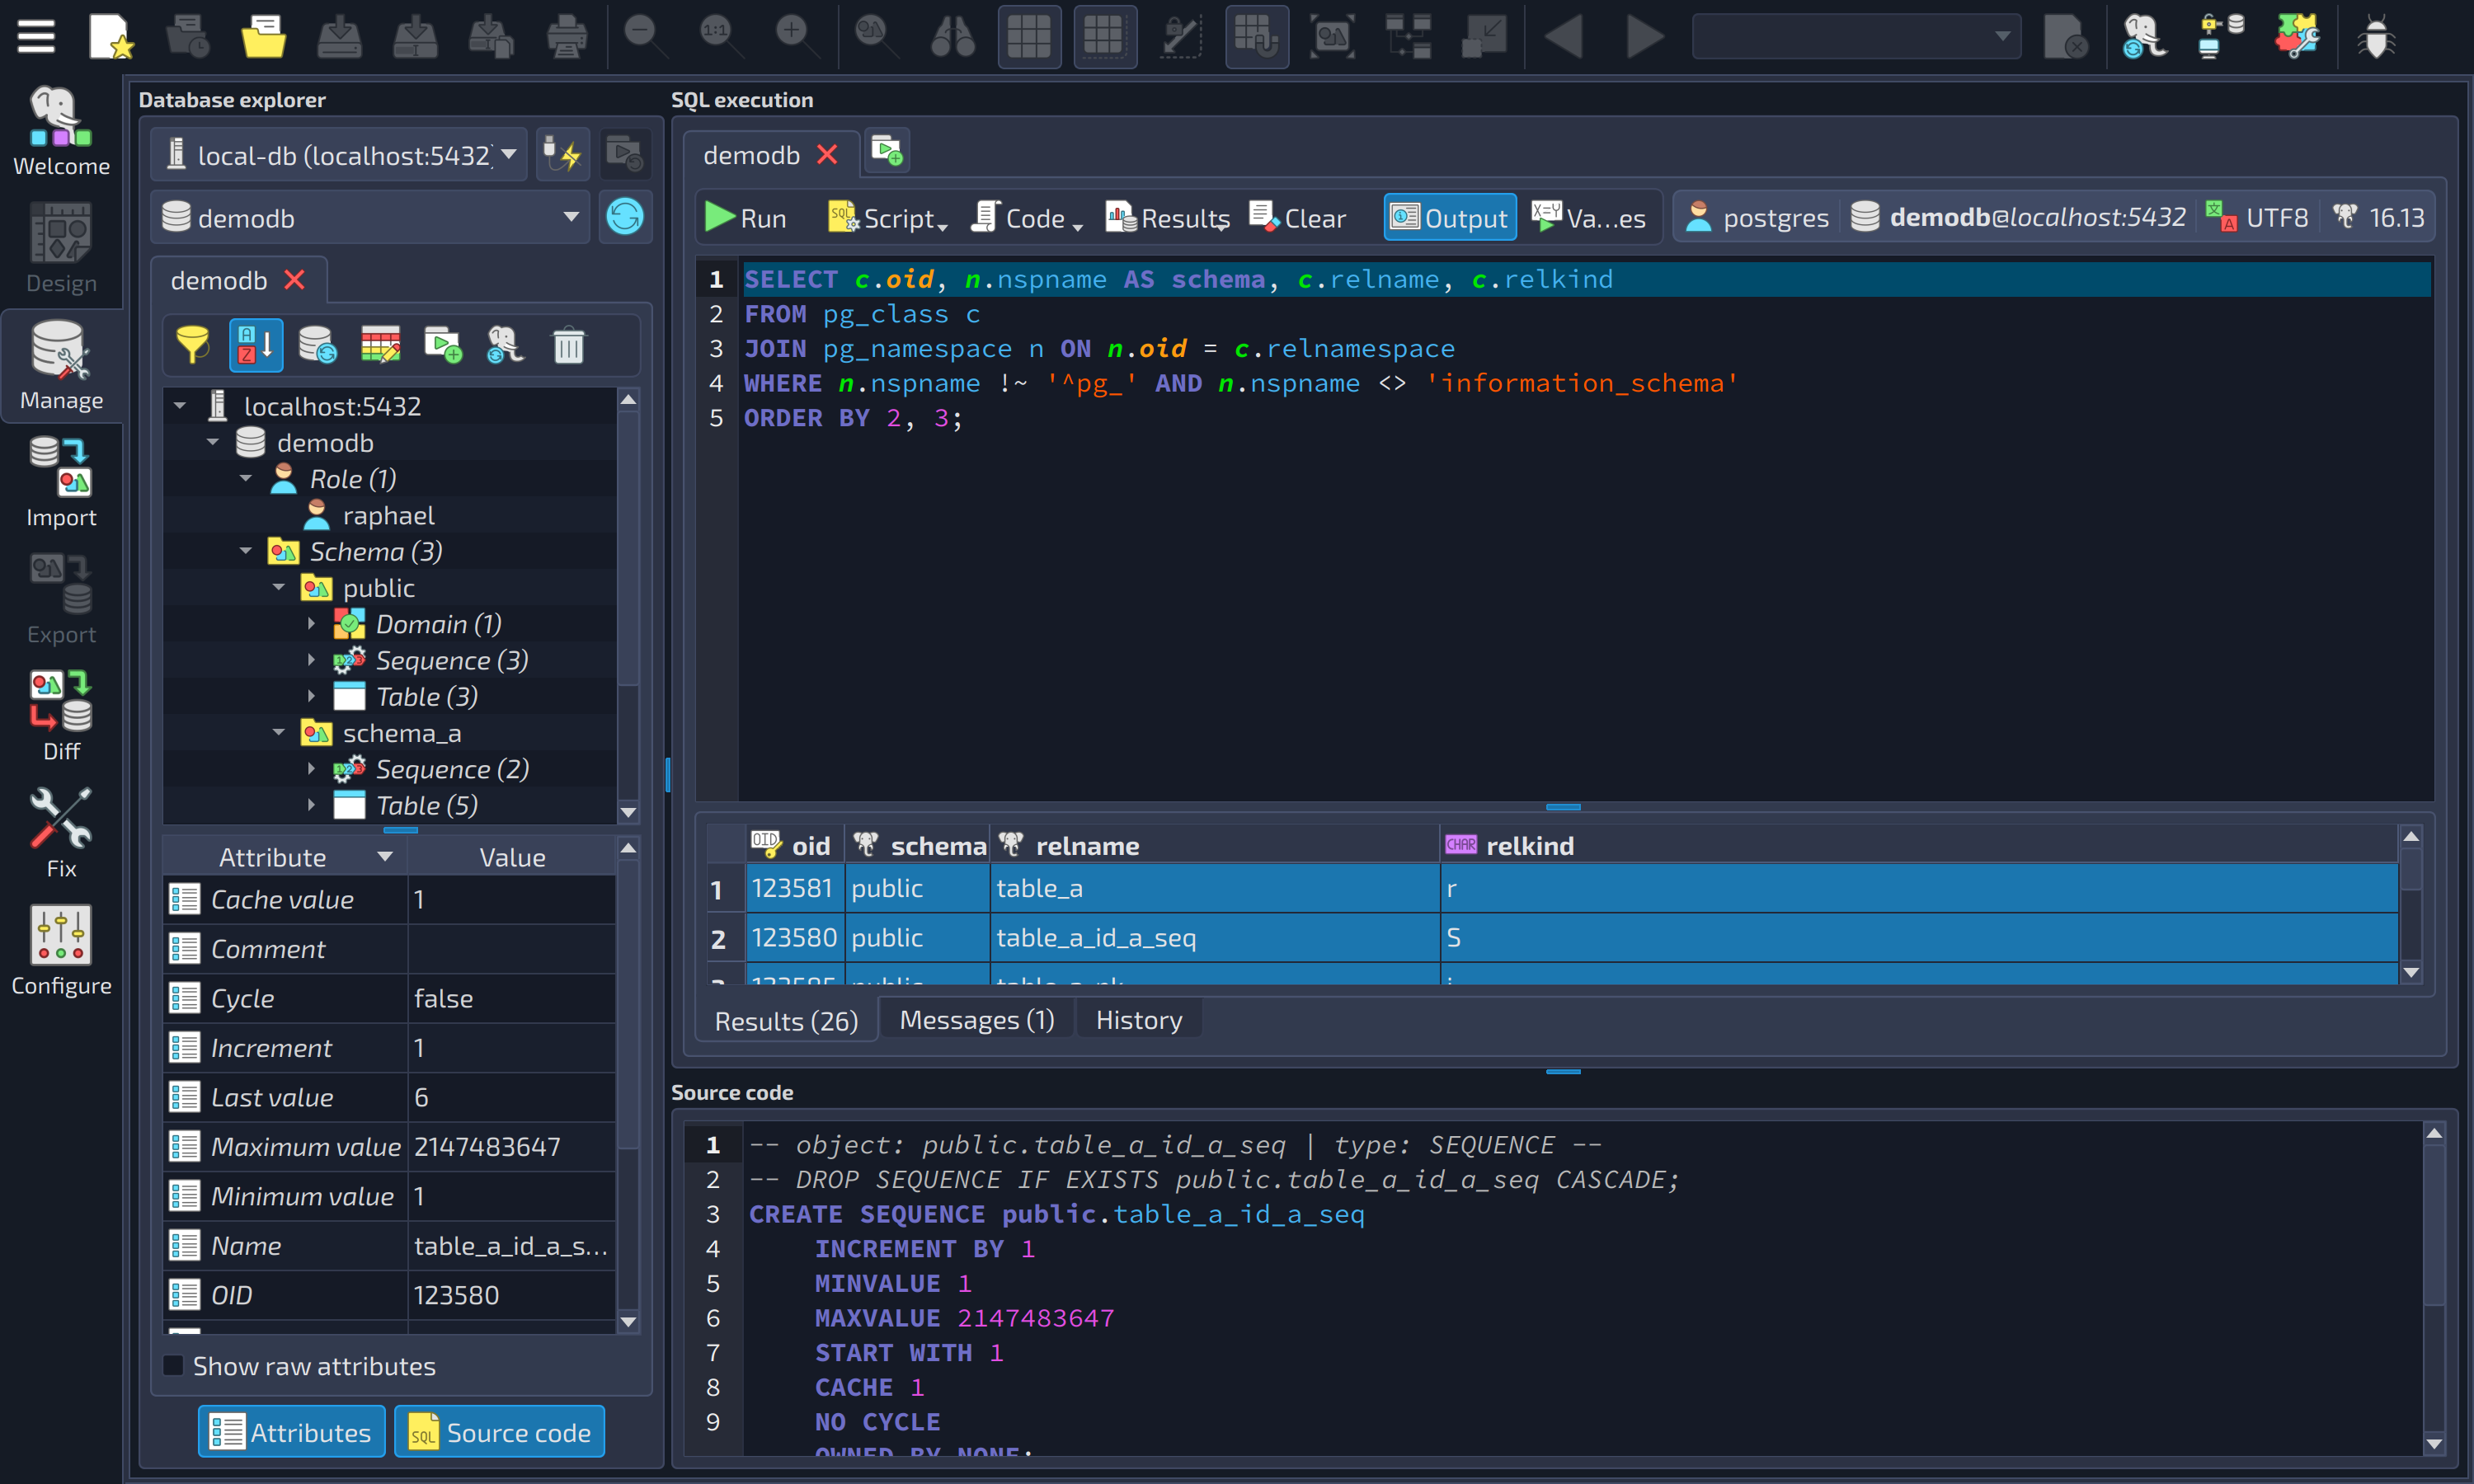Switch to Messages (1) tab
The image size is (2474, 1484).
[x=977, y=1020]
